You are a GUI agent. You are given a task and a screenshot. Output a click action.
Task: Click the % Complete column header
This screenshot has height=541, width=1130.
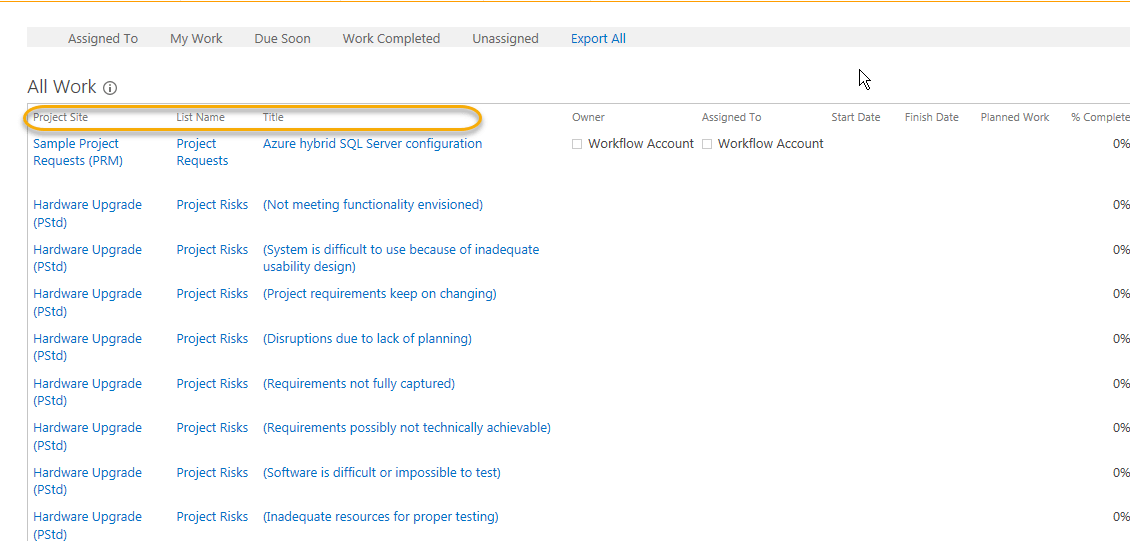(x=1100, y=117)
